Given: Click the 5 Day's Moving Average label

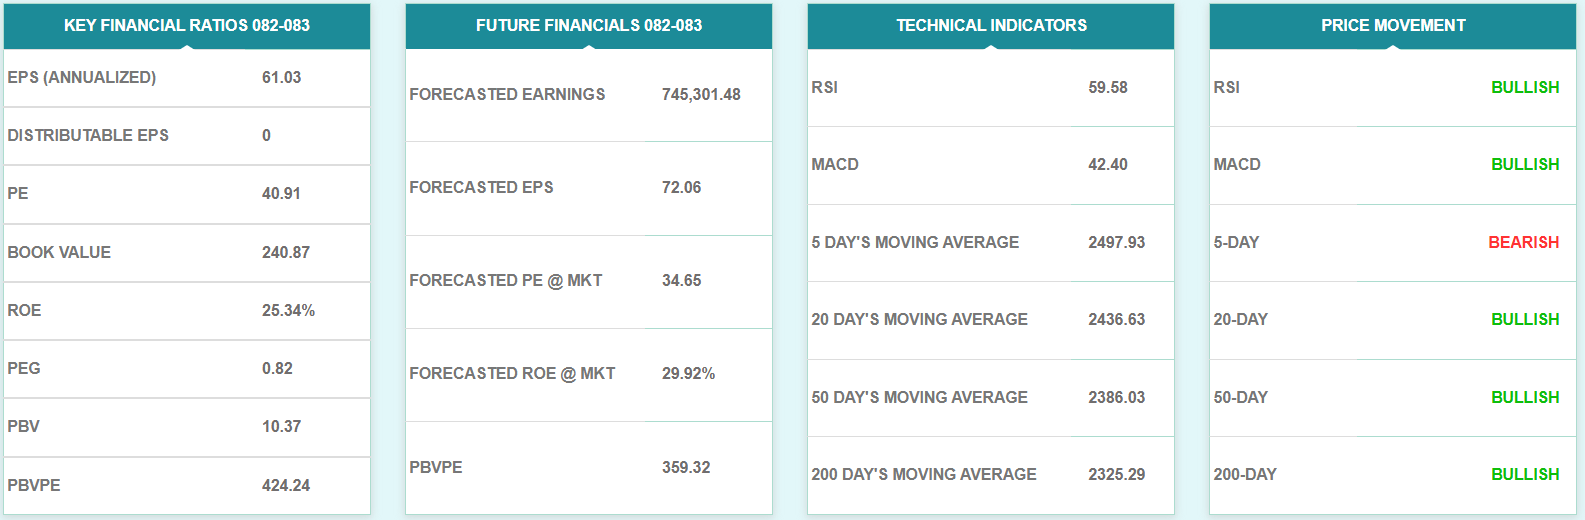Looking at the screenshot, I should [915, 243].
